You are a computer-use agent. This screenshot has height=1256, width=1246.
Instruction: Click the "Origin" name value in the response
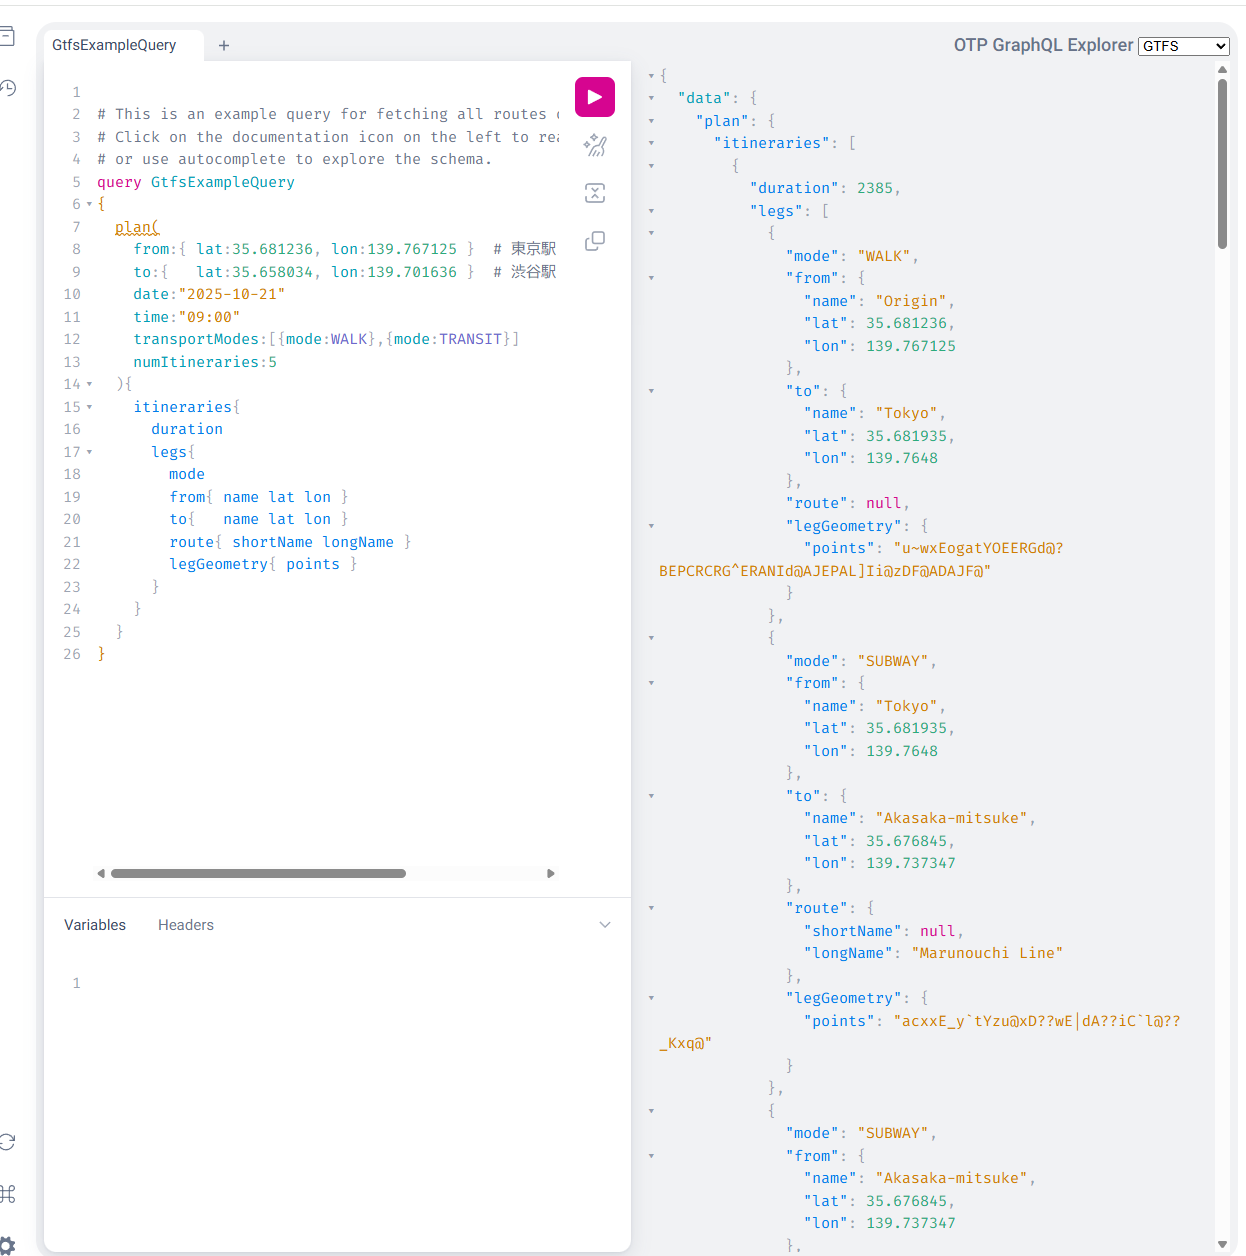pyautogui.click(x=911, y=301)
